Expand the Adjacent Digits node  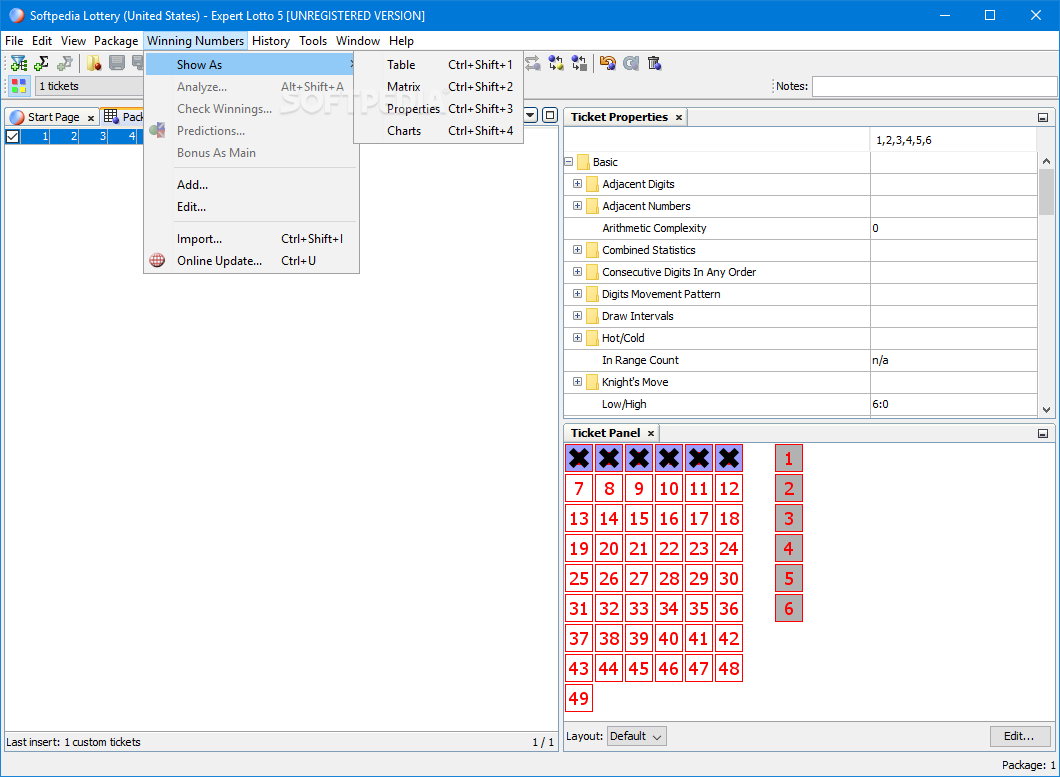point(577,184)
